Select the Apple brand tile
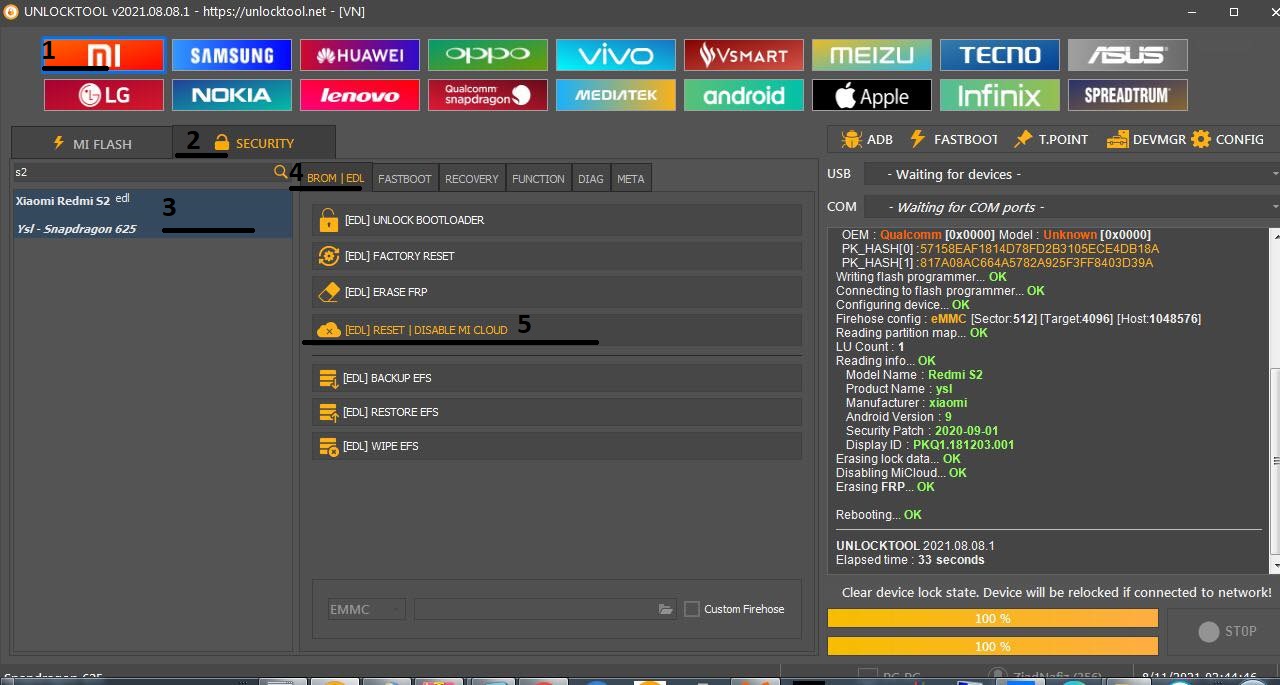 872,95
